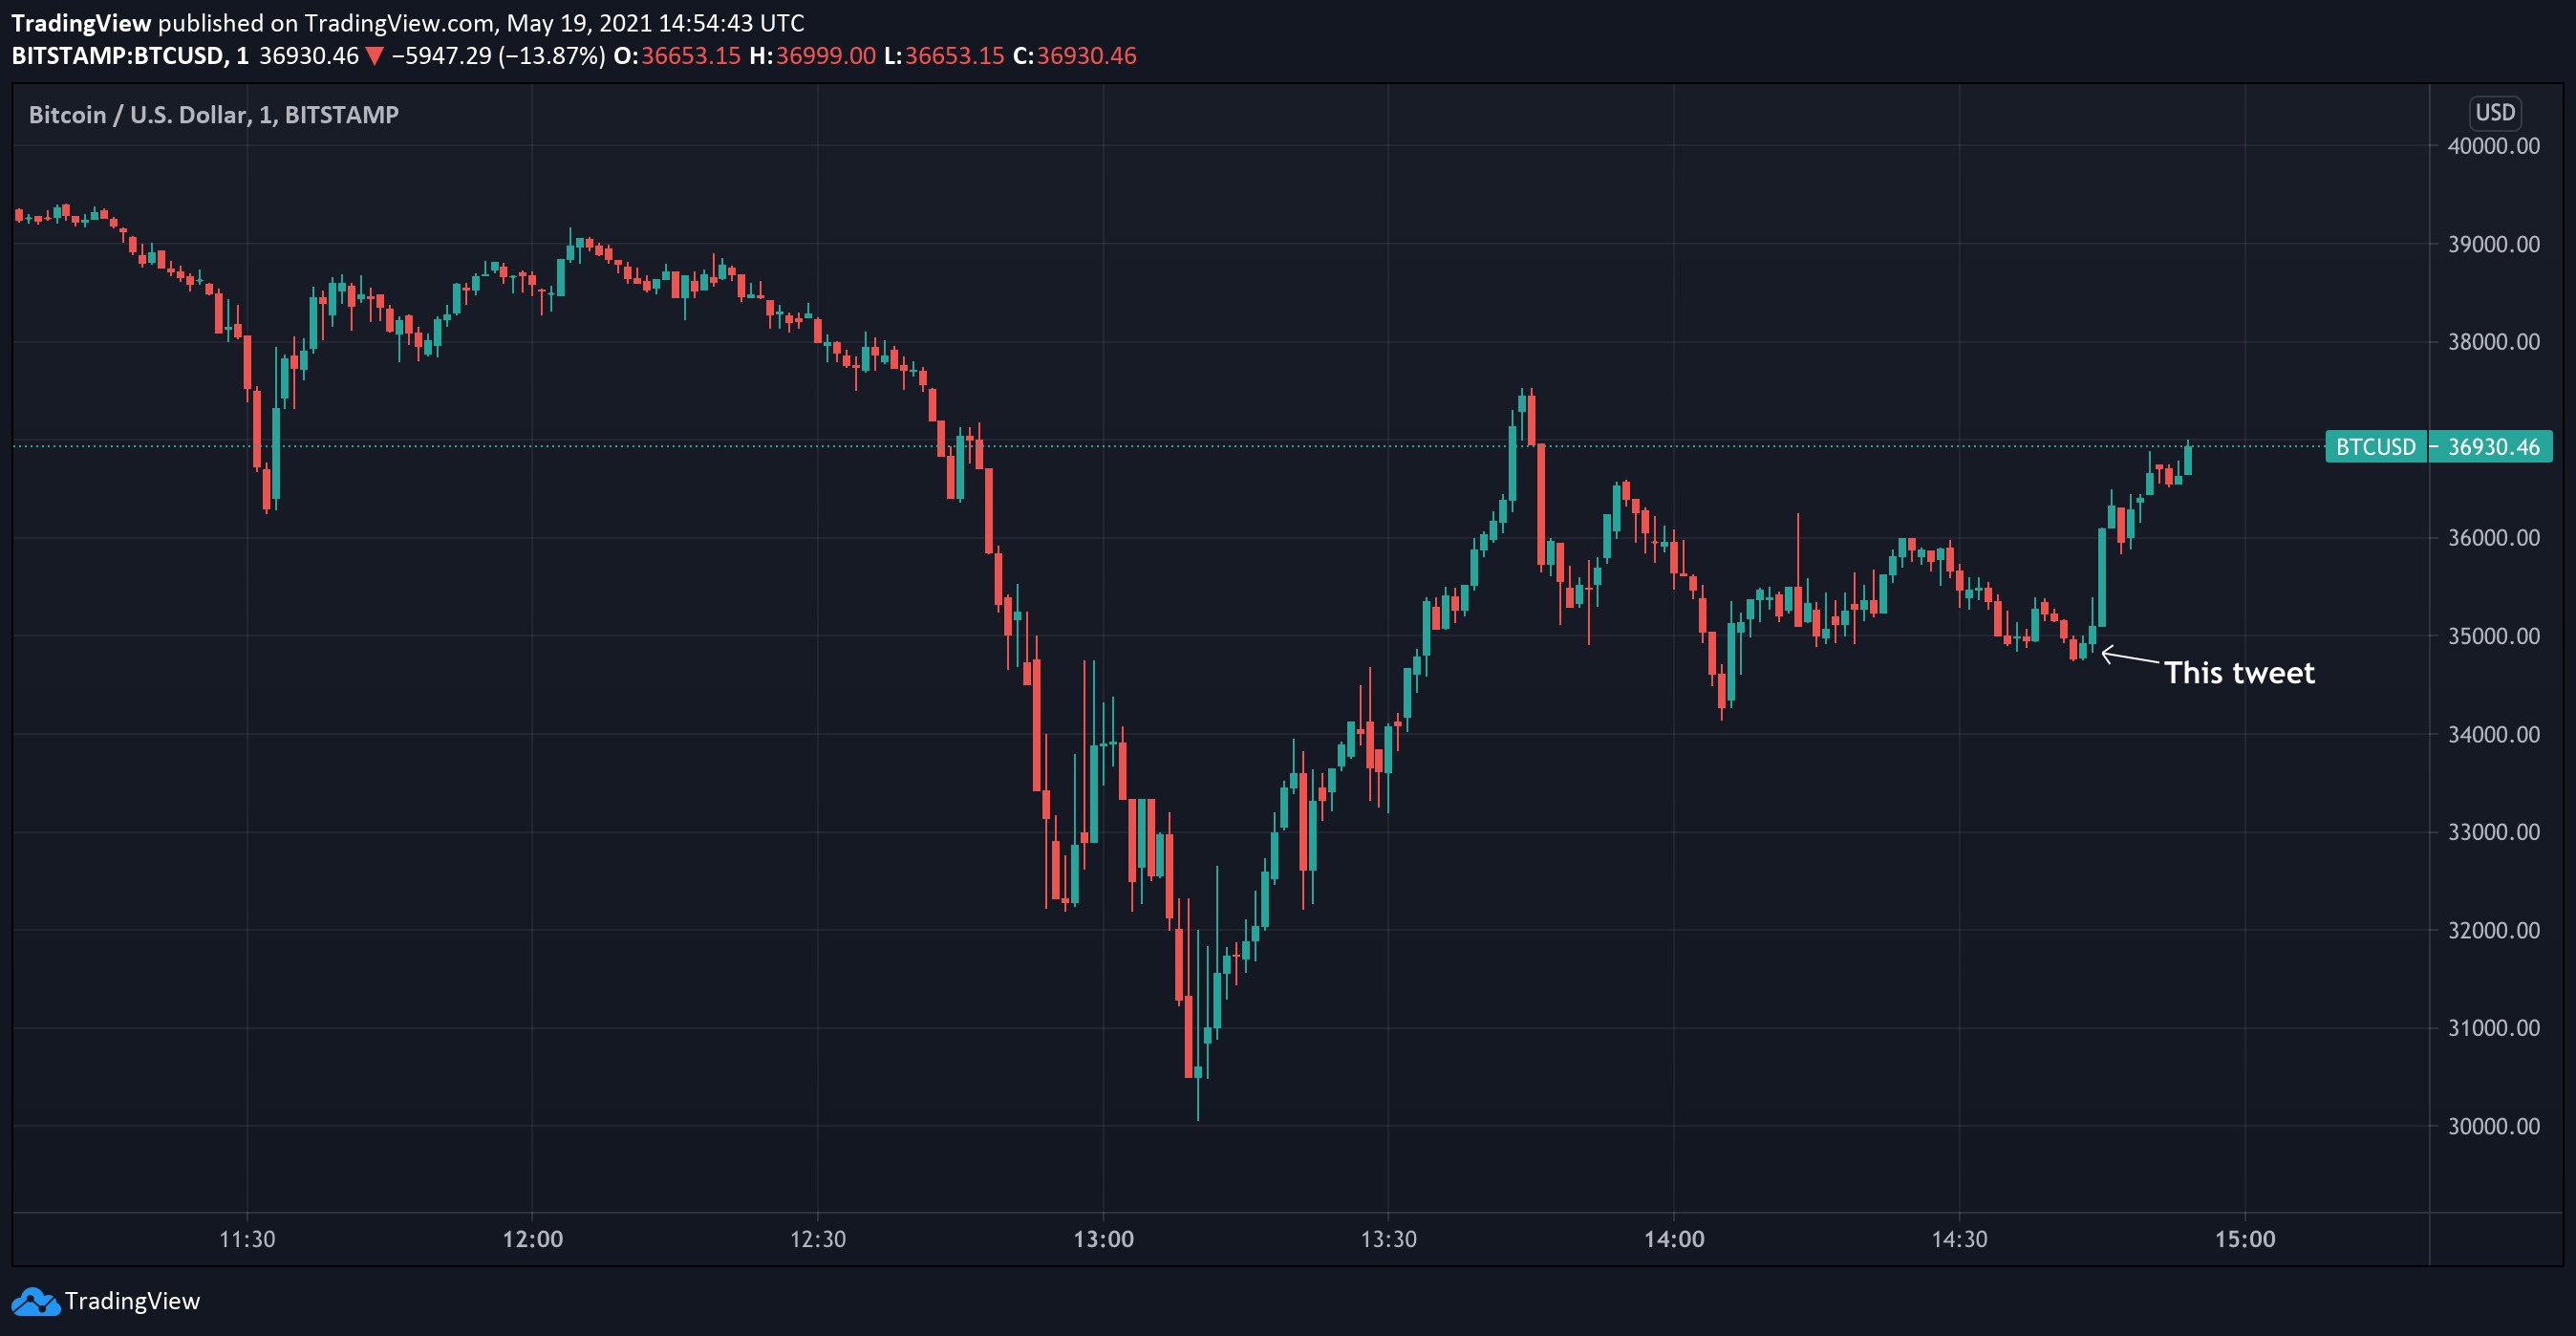
Task: Click the 12:00 time axis label
Action: pyautogui.click(x=532, y=1239)
